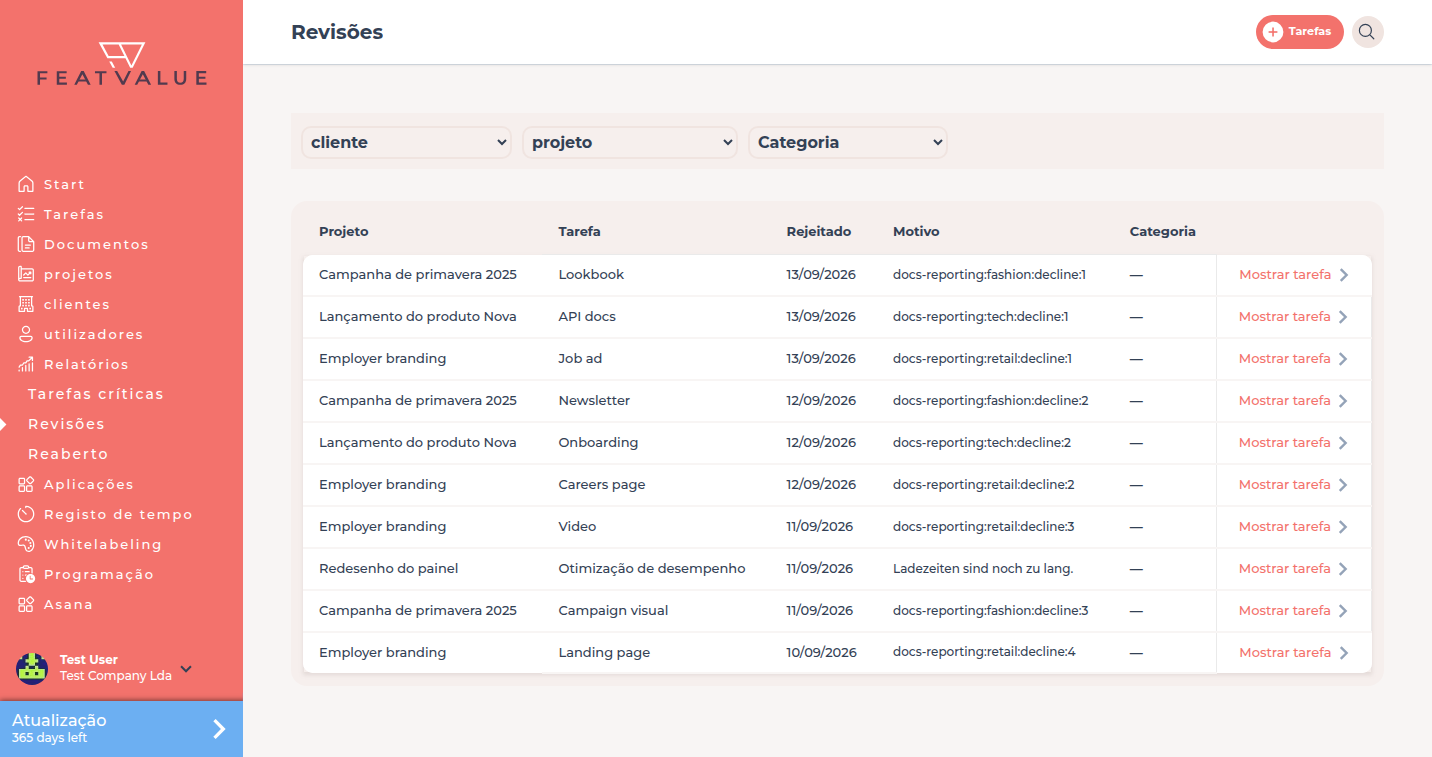The image size is (1432, 757).
Task: Open the cliente filter dropdown
Action: click(x=406, y=142)
